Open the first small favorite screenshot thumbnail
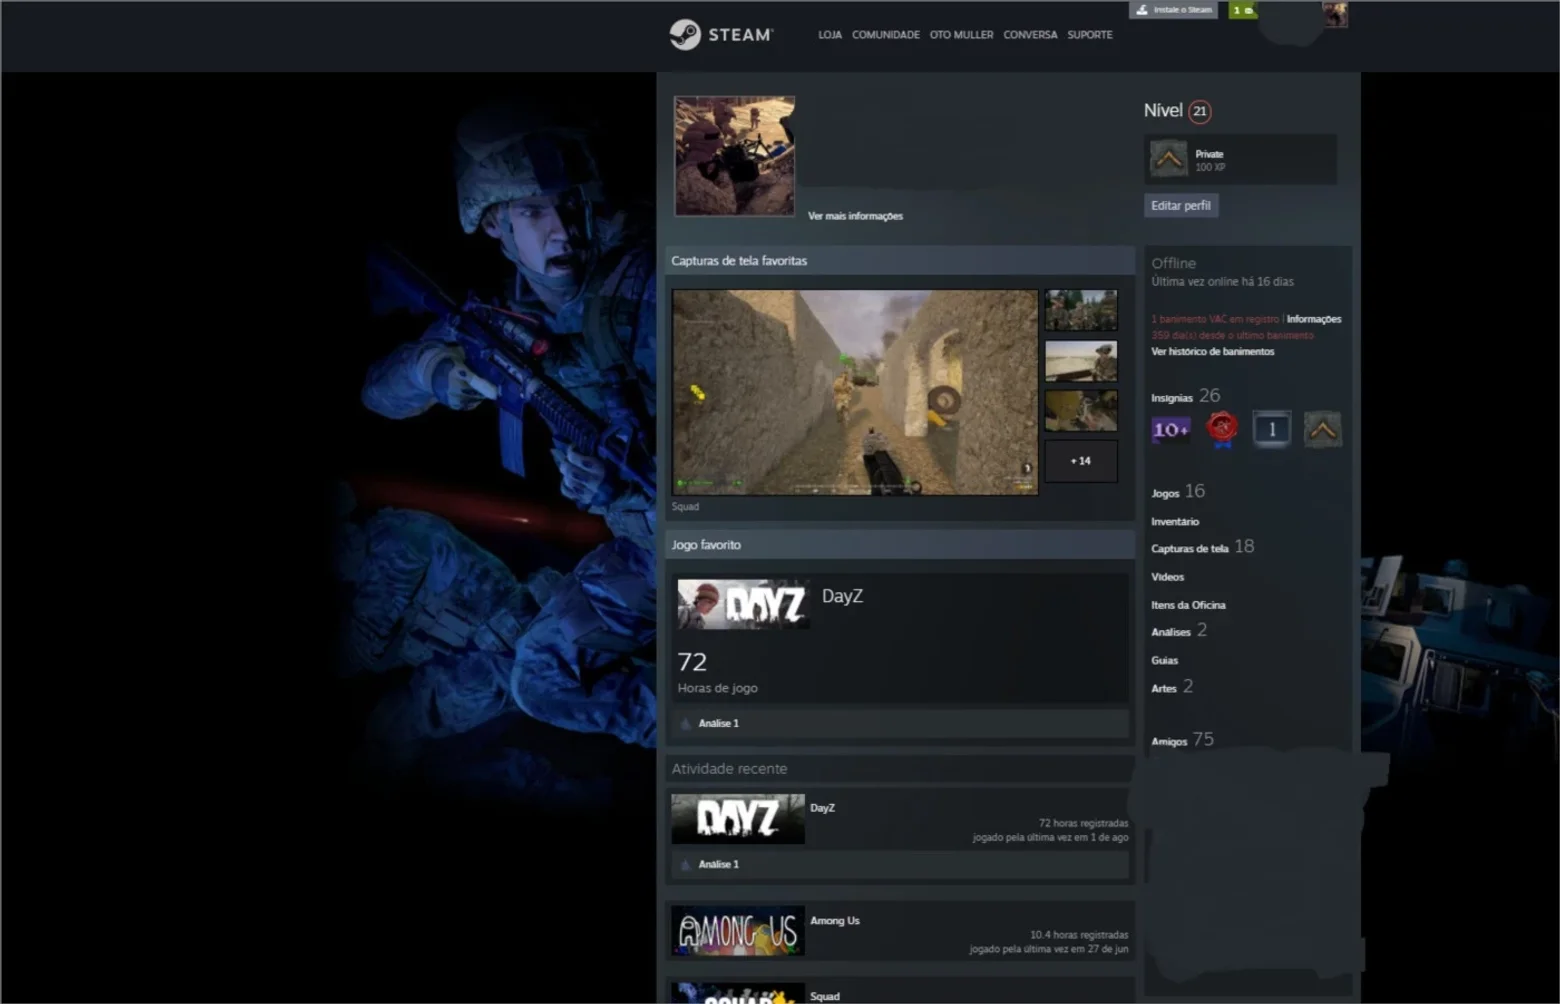Image resolution: width=1560 pixels, height=1004 pixels. (x=1081, y=310)
